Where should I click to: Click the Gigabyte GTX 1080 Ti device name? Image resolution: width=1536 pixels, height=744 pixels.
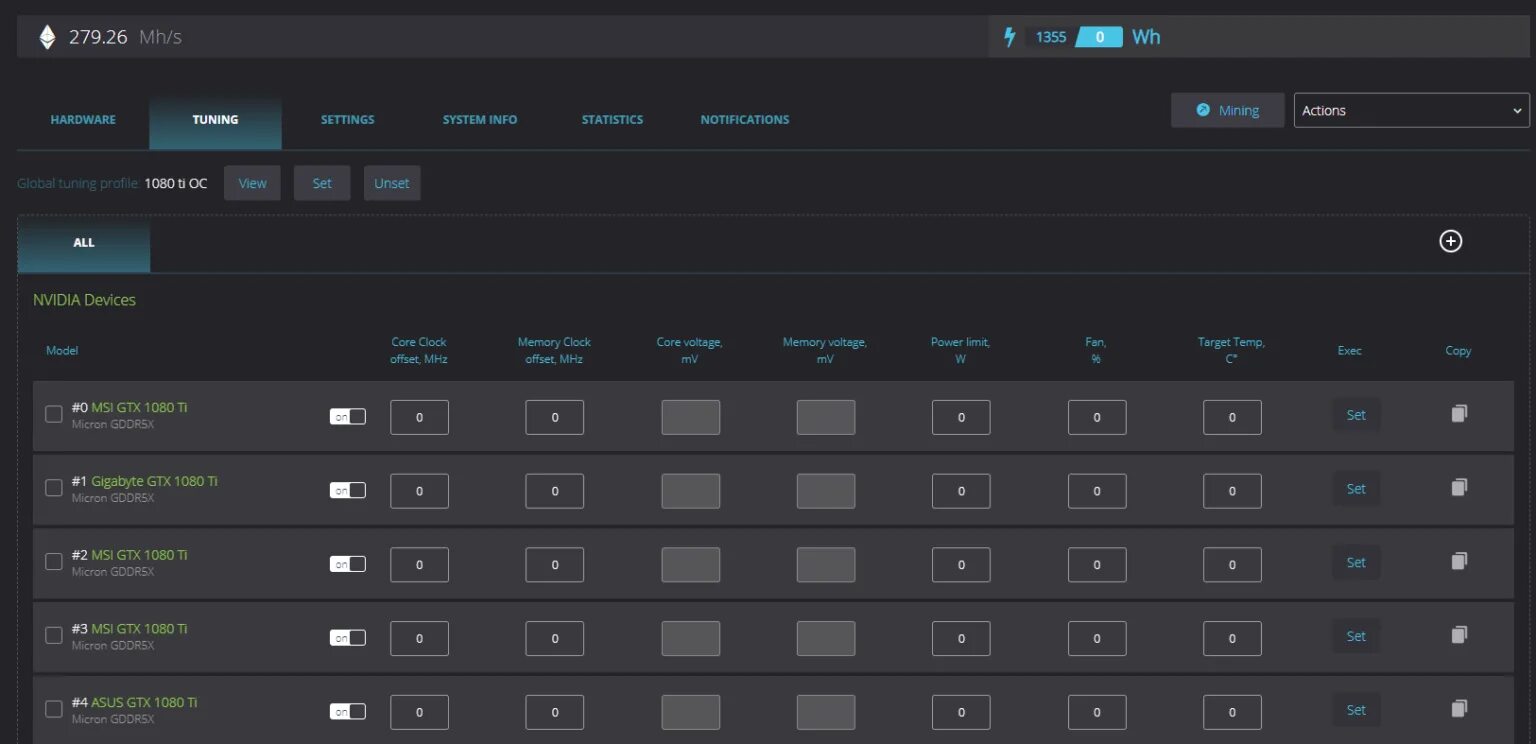(x=154, y=481)
